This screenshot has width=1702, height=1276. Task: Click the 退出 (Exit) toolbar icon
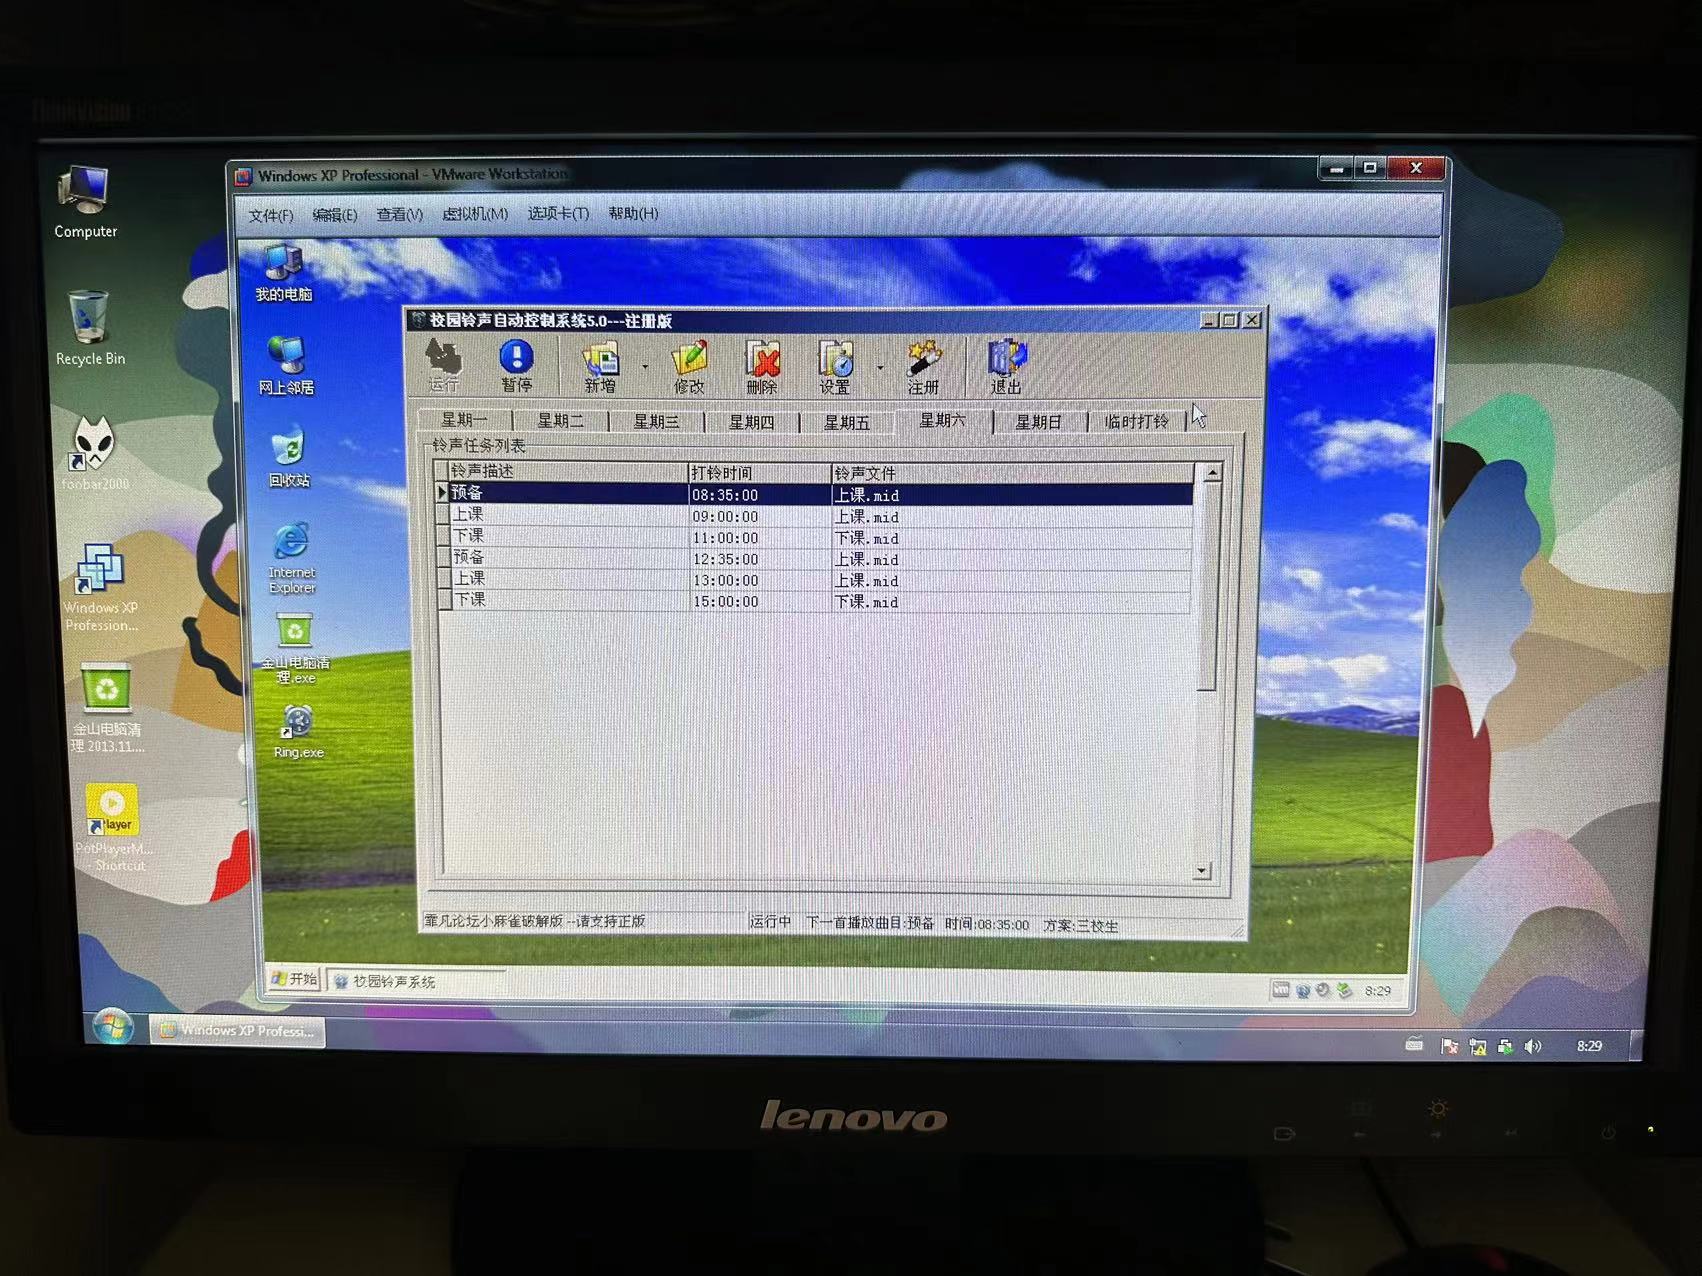pos(1006,365)
